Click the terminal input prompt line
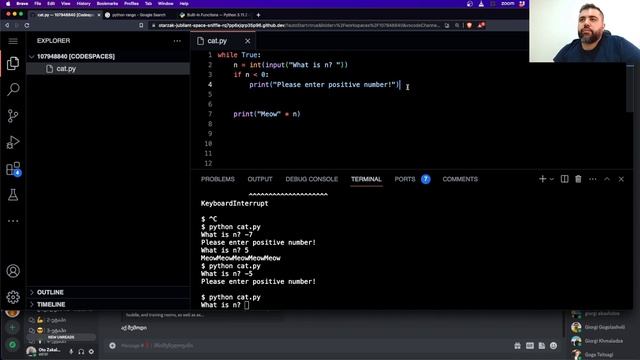The height and width of the screenshot is (360, 640). click(x=225, y=305)
